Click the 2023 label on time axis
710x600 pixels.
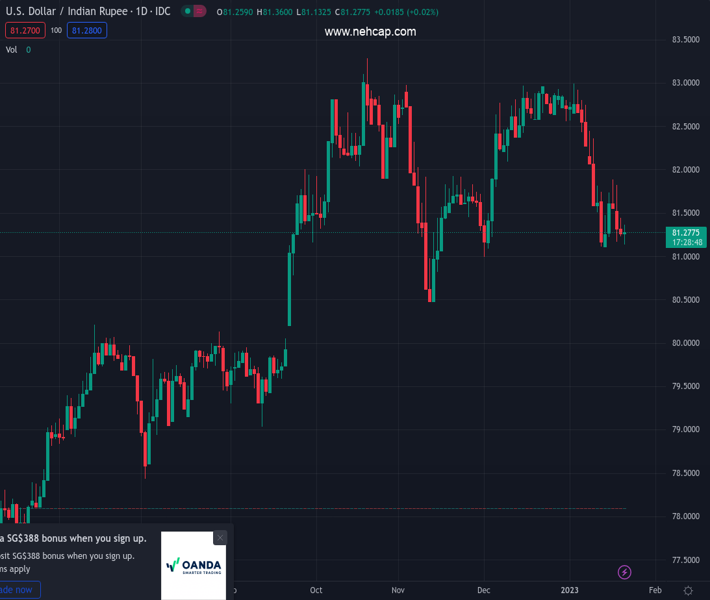(x=570, y=591)
